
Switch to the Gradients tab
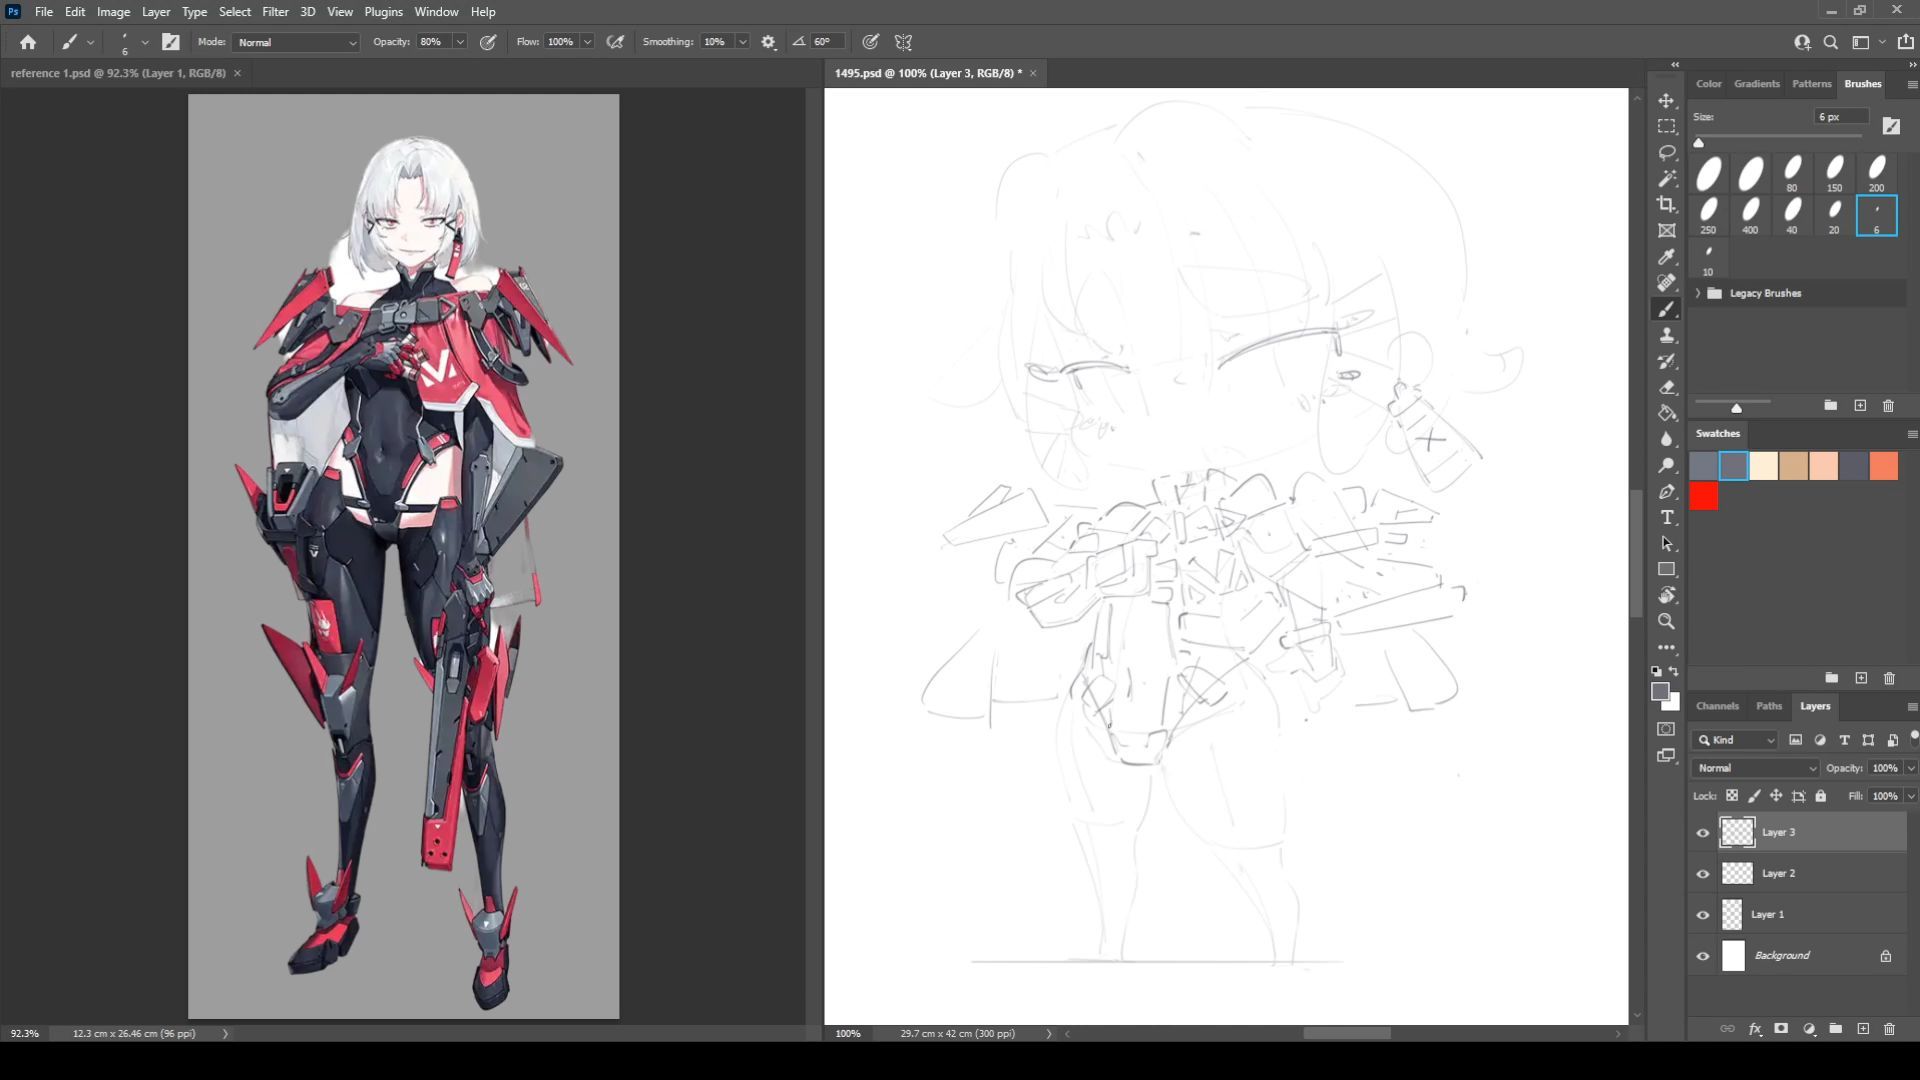pos(1756,84)
